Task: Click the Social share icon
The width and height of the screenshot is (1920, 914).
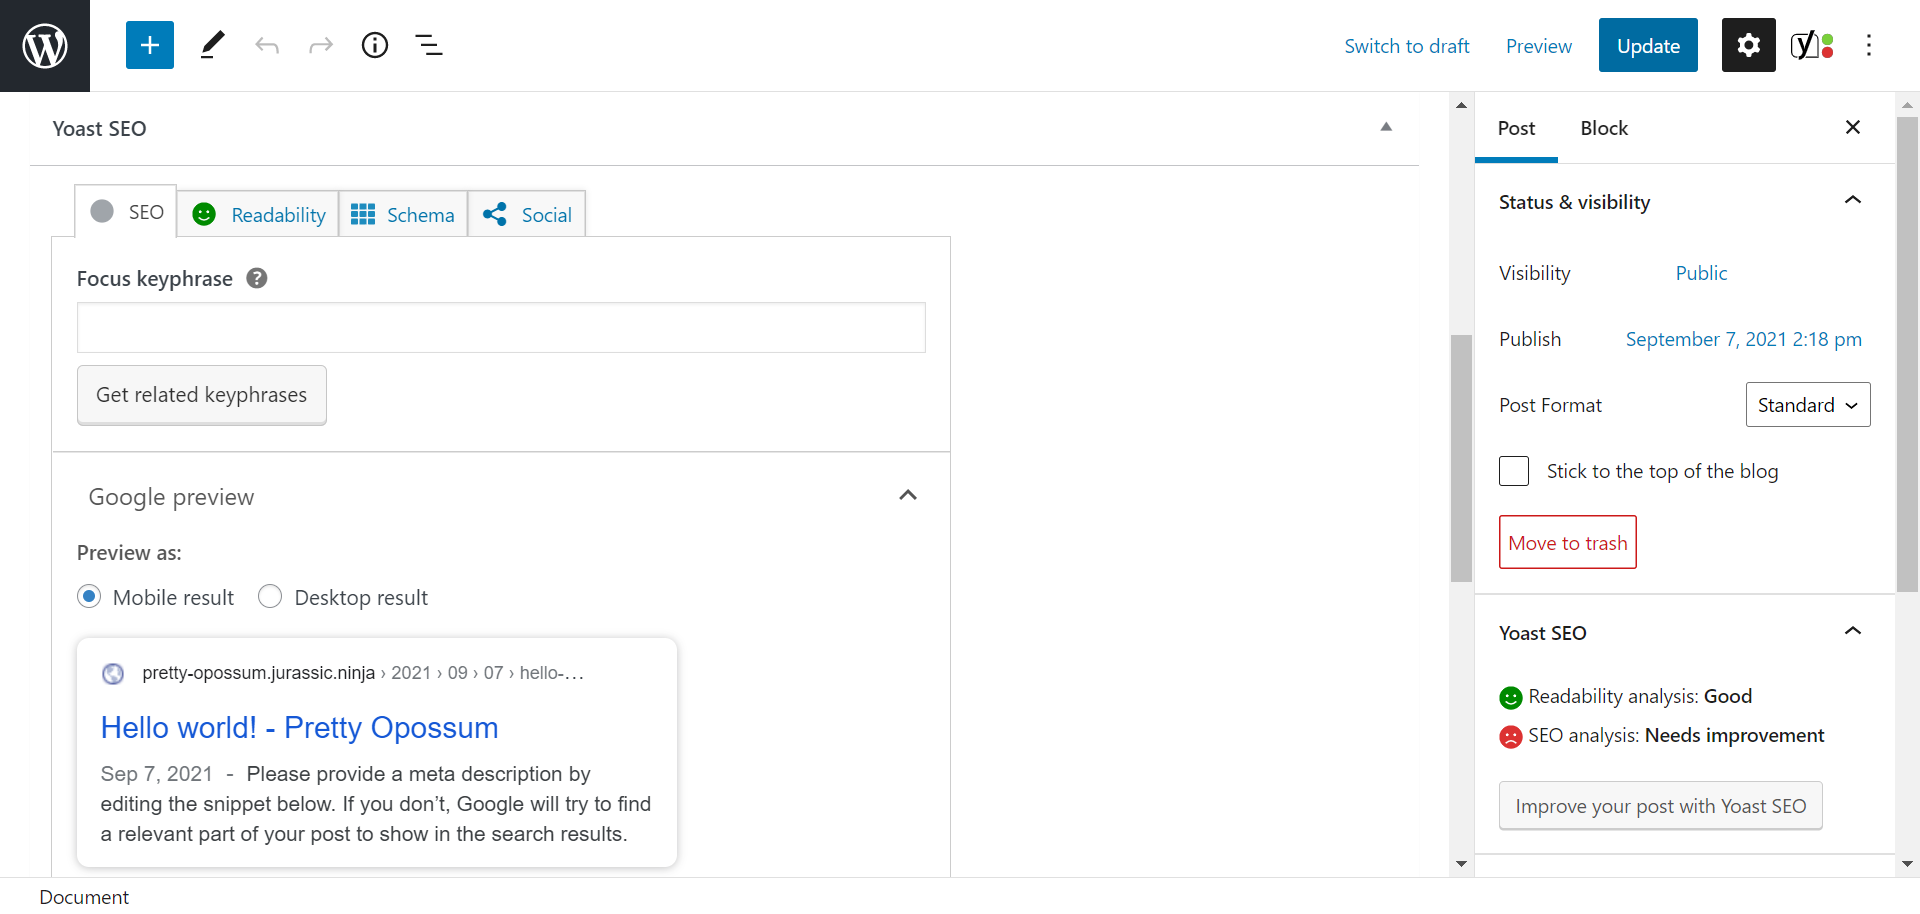Action: pyautogui.click(x=495, y=214)
